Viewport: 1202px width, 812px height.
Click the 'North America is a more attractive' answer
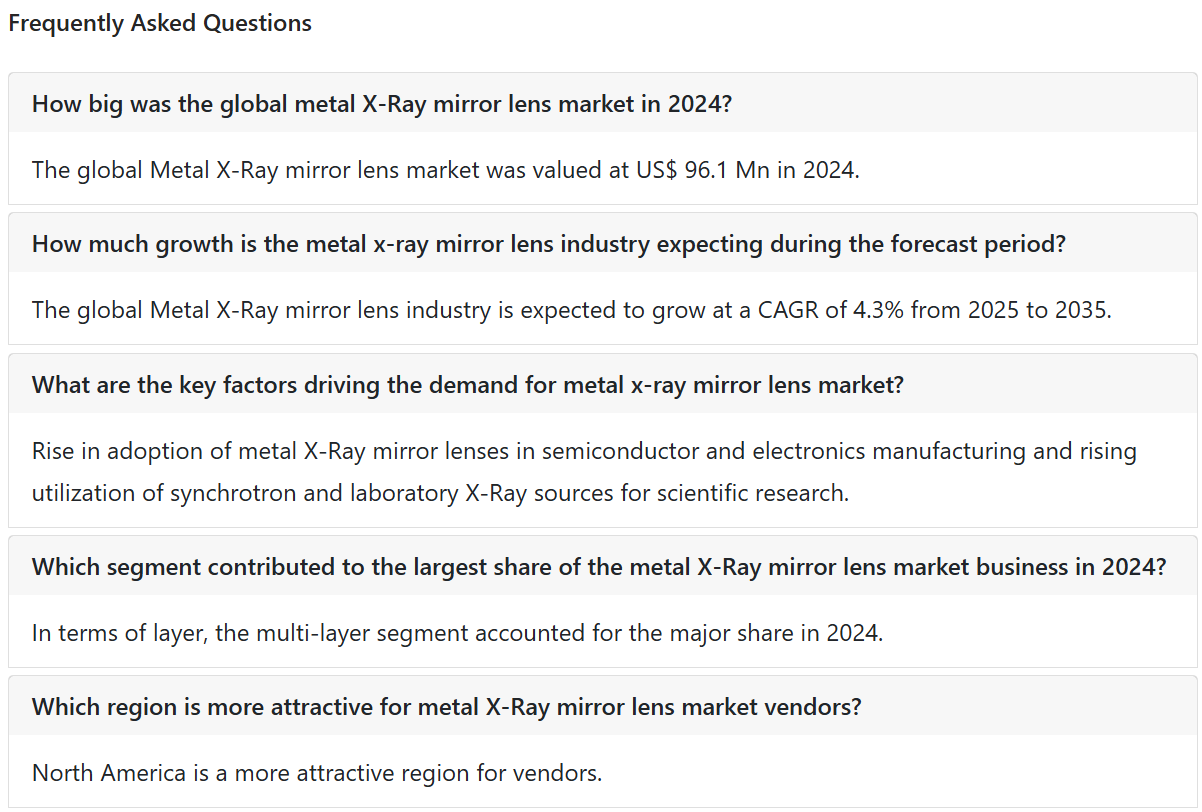pos(317,772)
